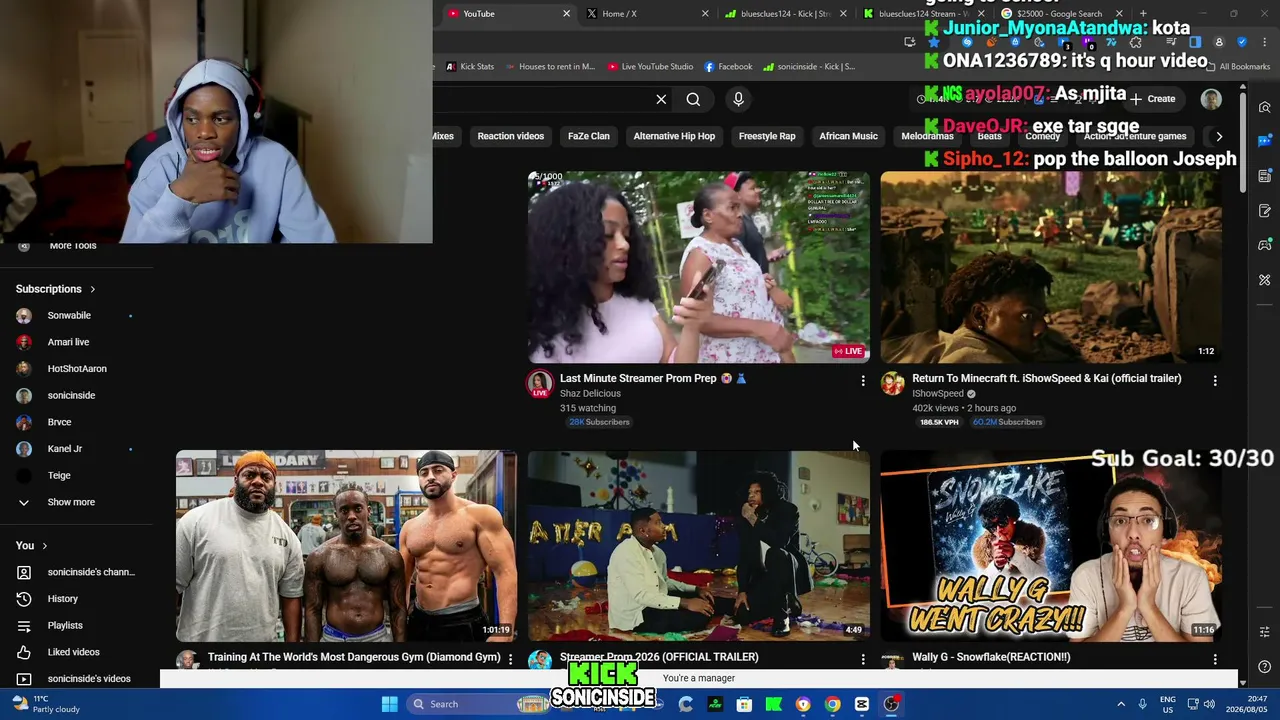Close the $25000 Google Search tab
This screenshot has height=720, width=1280.
click(1118, 14)
